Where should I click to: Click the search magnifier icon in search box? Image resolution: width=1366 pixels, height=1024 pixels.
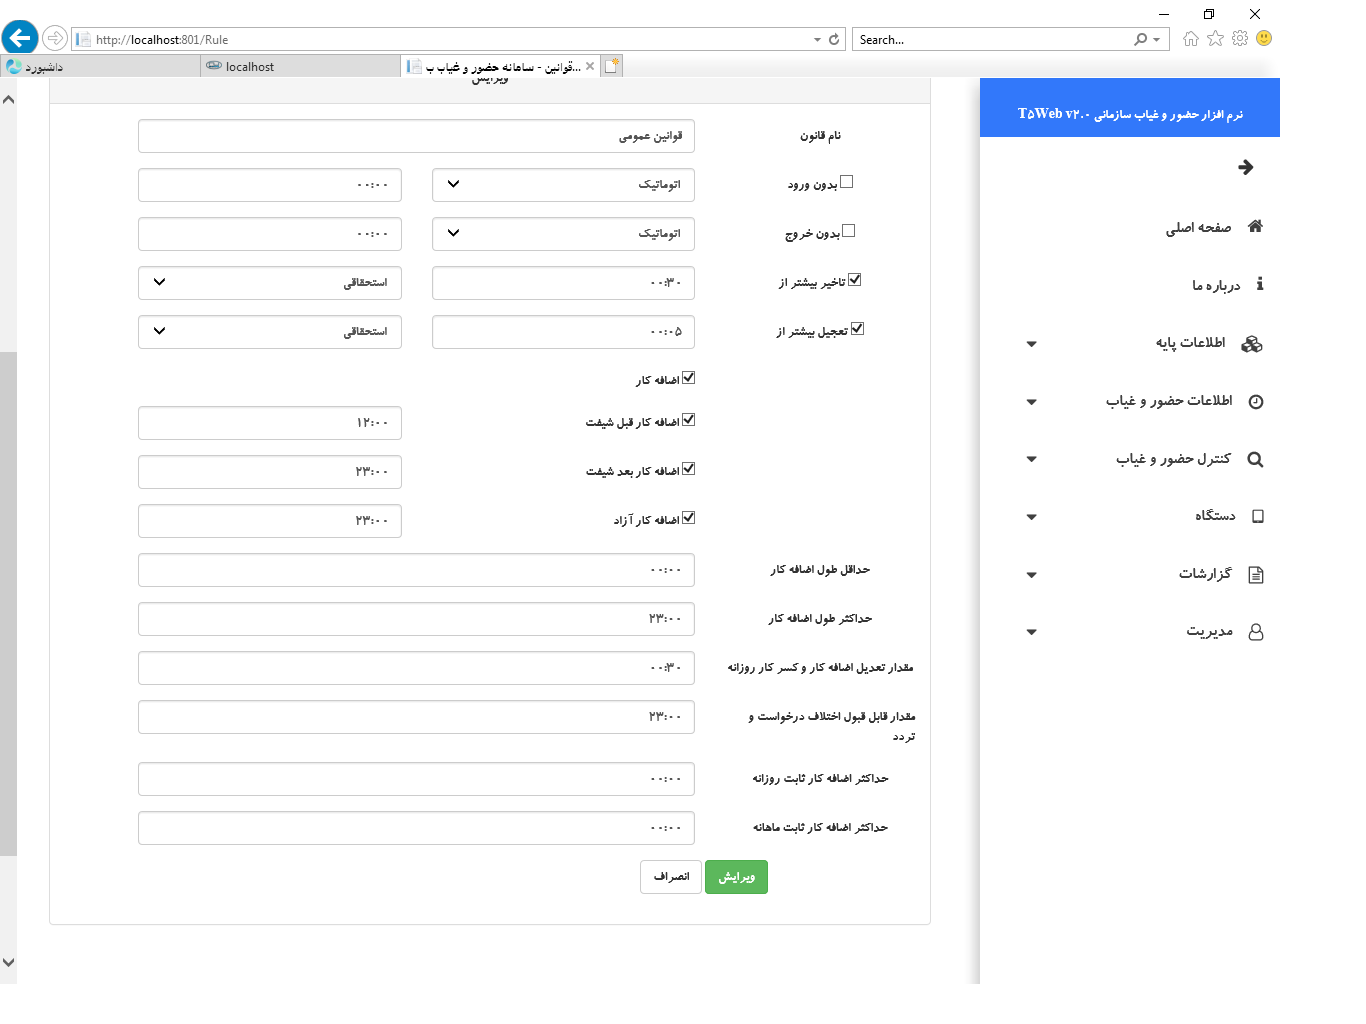point(1140,40)
